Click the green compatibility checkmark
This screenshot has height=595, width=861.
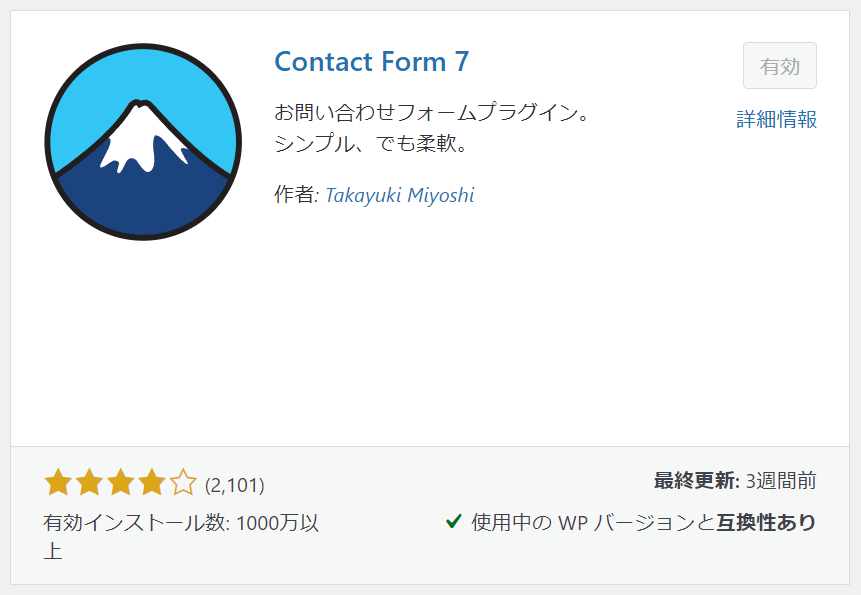point(454,521)
